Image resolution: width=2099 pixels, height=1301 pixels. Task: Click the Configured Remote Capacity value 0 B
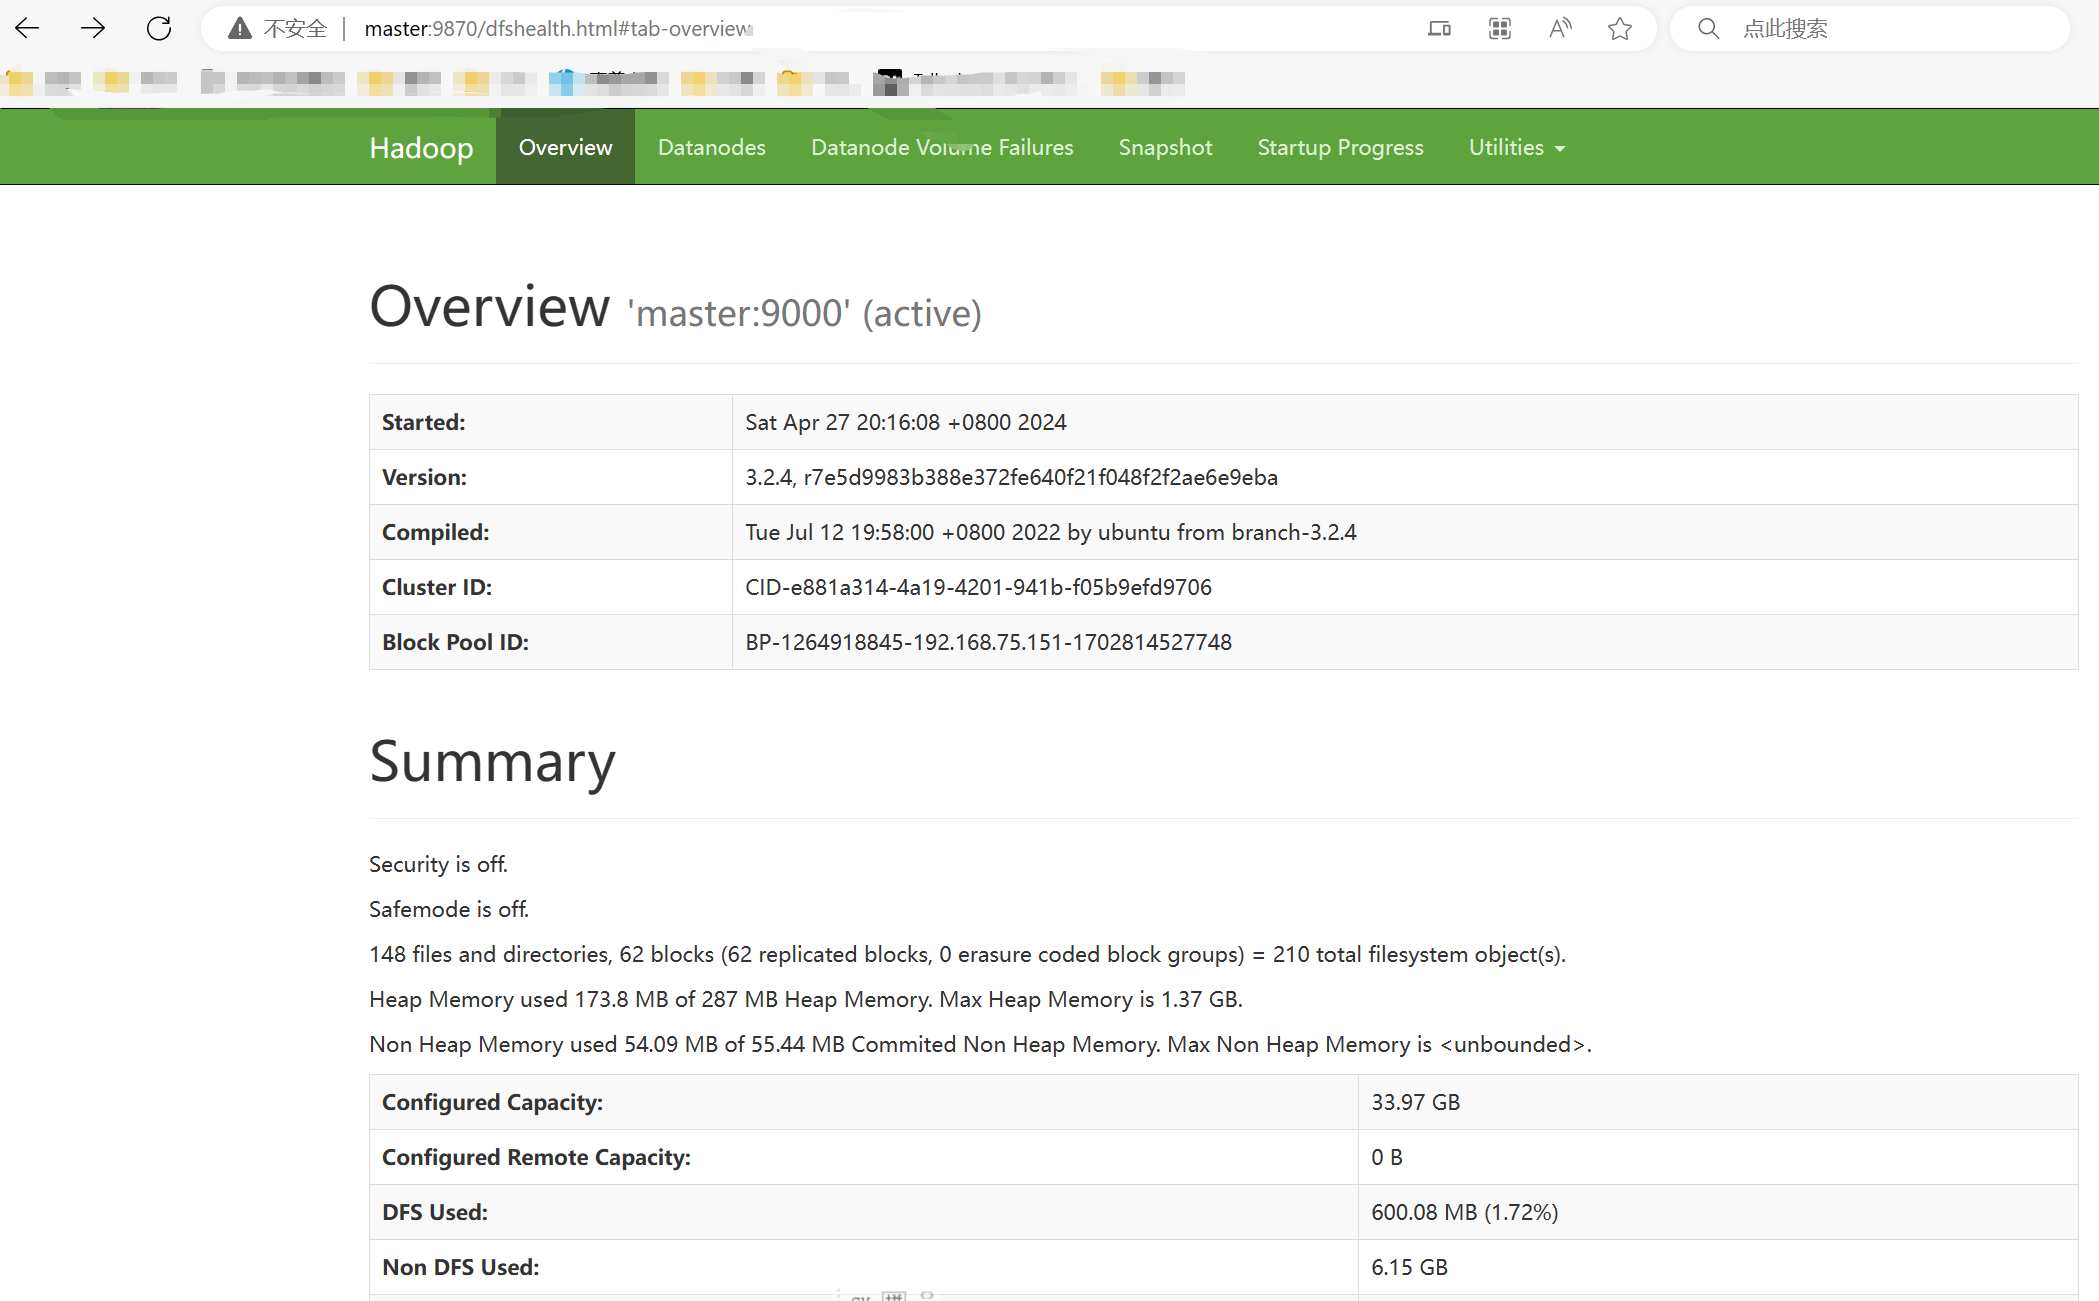(x=1387, y=1157)
